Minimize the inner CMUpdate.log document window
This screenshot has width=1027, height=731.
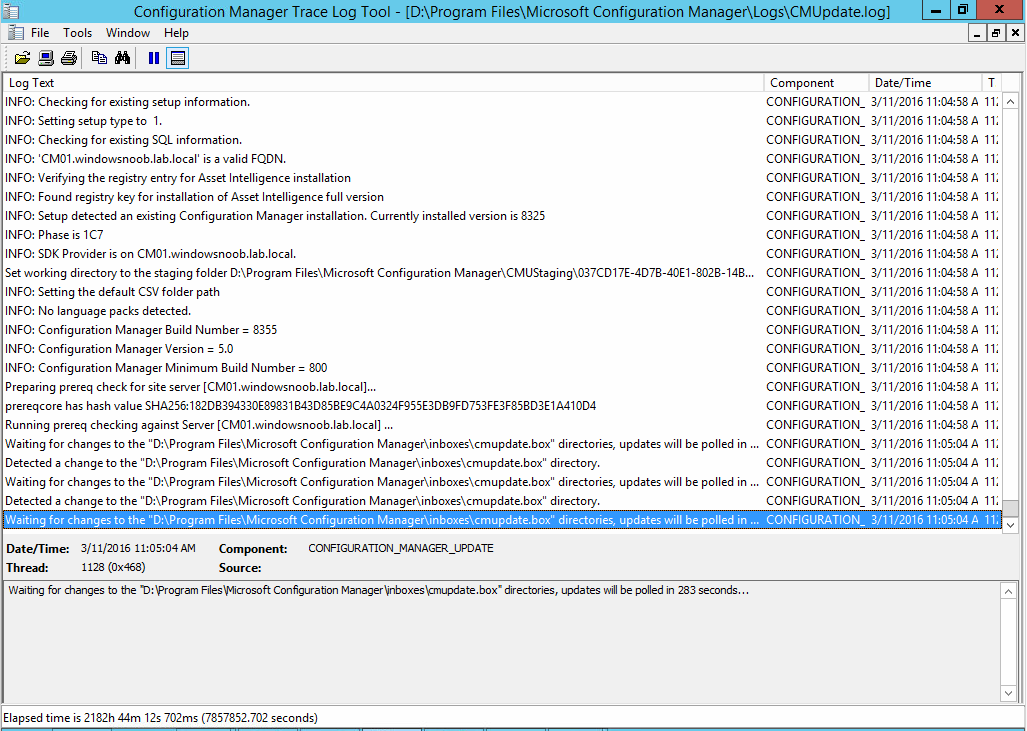(x=977, y=33)
